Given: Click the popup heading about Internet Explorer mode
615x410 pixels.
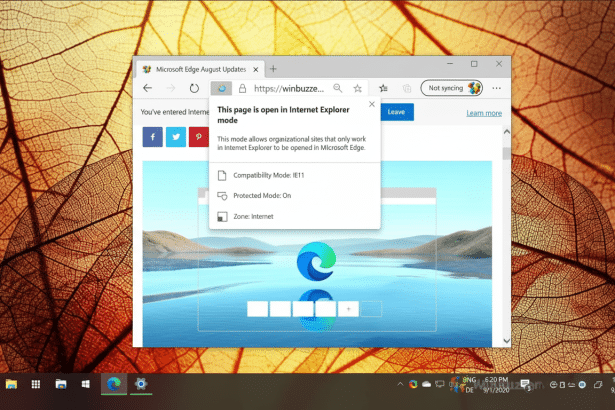Looking at the screenshot, I should coord(283,115).
